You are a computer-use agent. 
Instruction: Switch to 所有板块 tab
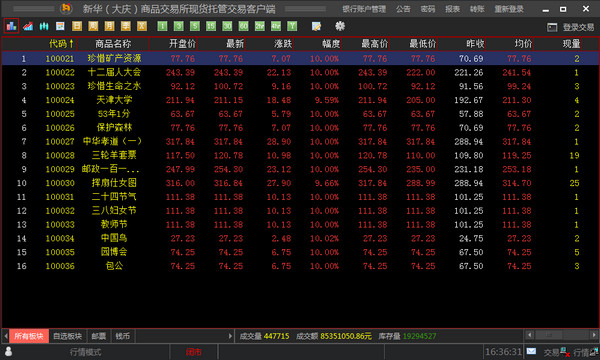29,336
